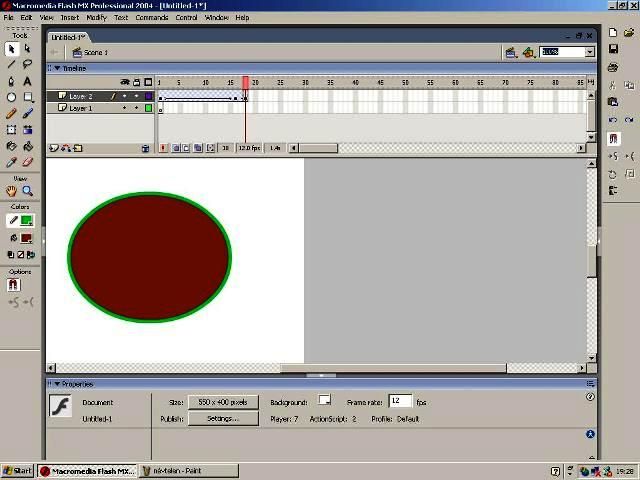640x480 pixels.
Task: Toggle visibility dot for Layer 1
Action: click(x=125, y=108)
